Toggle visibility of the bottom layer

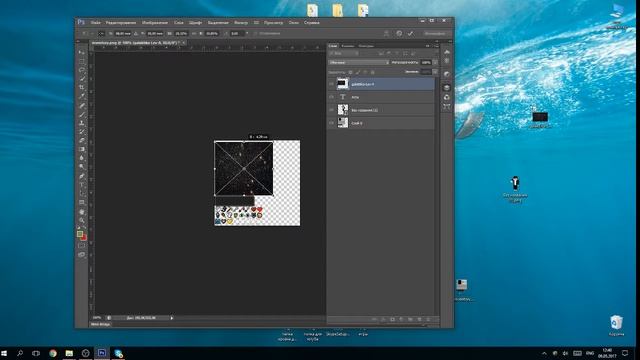[x=331, y=122]
